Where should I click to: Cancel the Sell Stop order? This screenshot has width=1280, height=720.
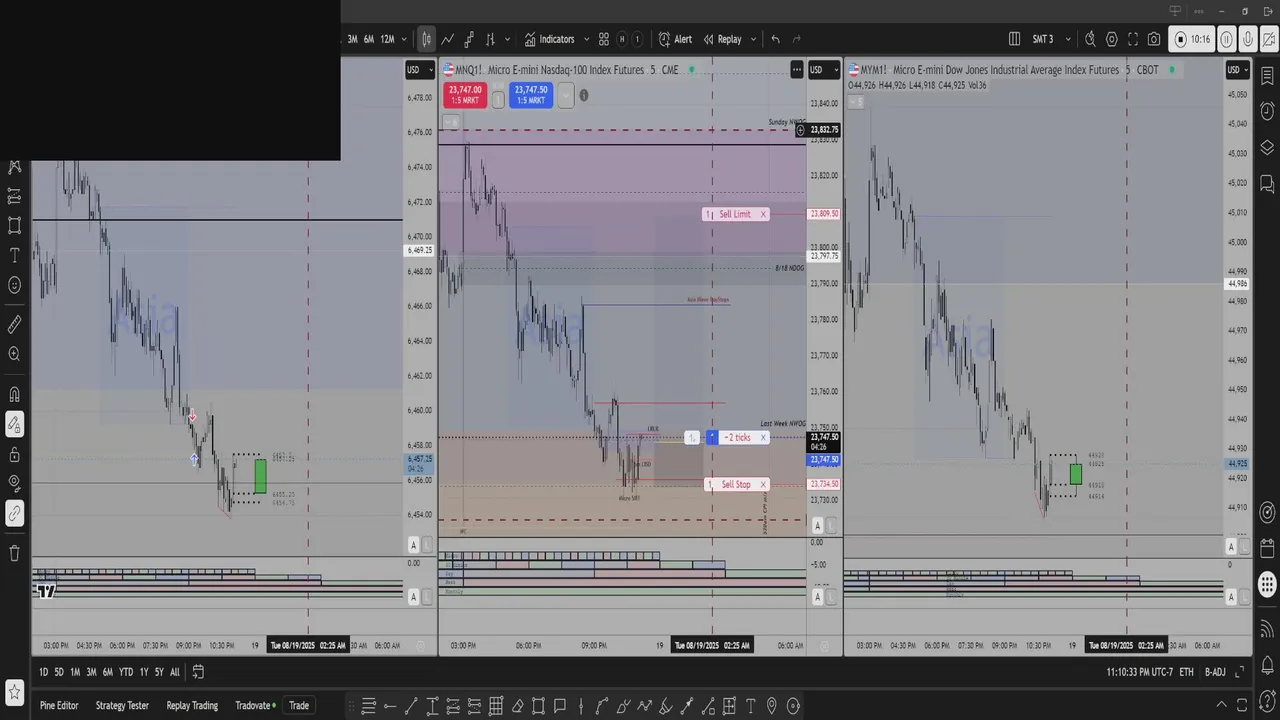click(x=763, y=484)
